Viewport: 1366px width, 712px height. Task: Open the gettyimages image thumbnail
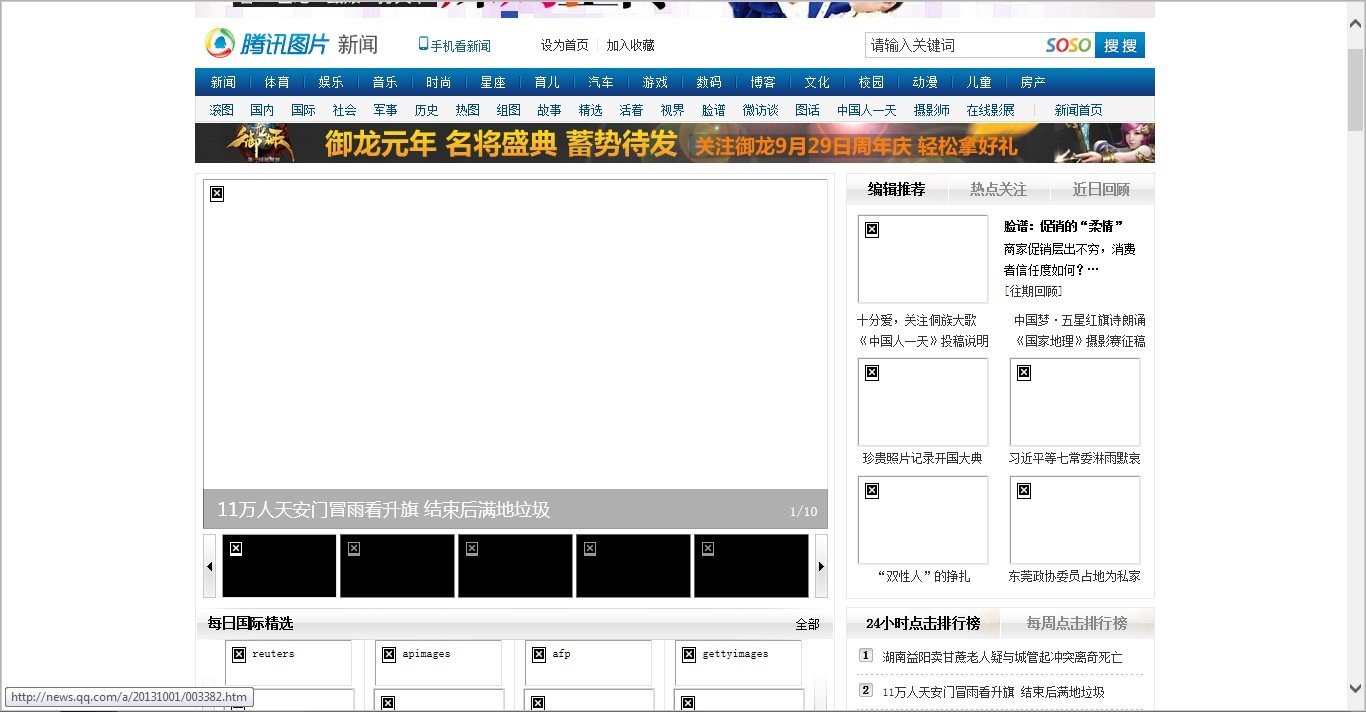[x=738, y=662]
